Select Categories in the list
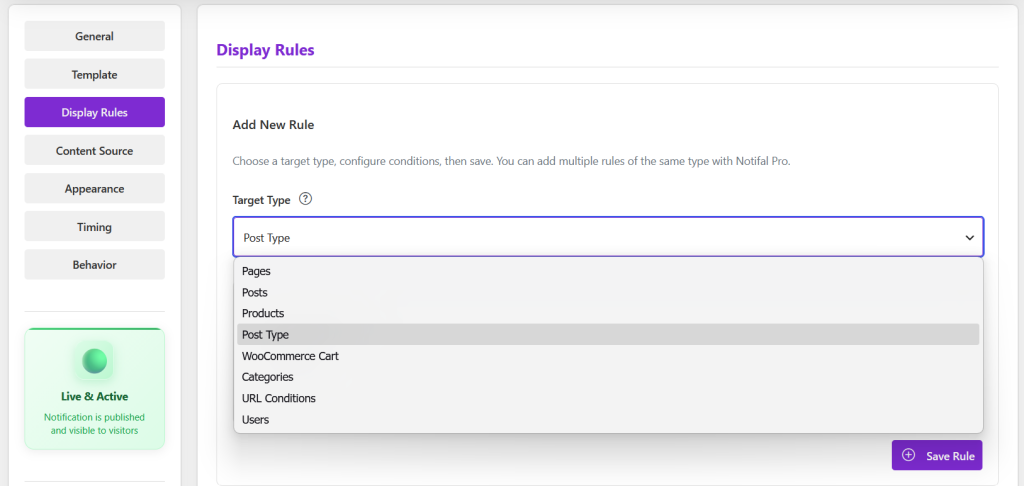Image resolution: width=1024 pixels, height=486 pixels. point(608,377)
